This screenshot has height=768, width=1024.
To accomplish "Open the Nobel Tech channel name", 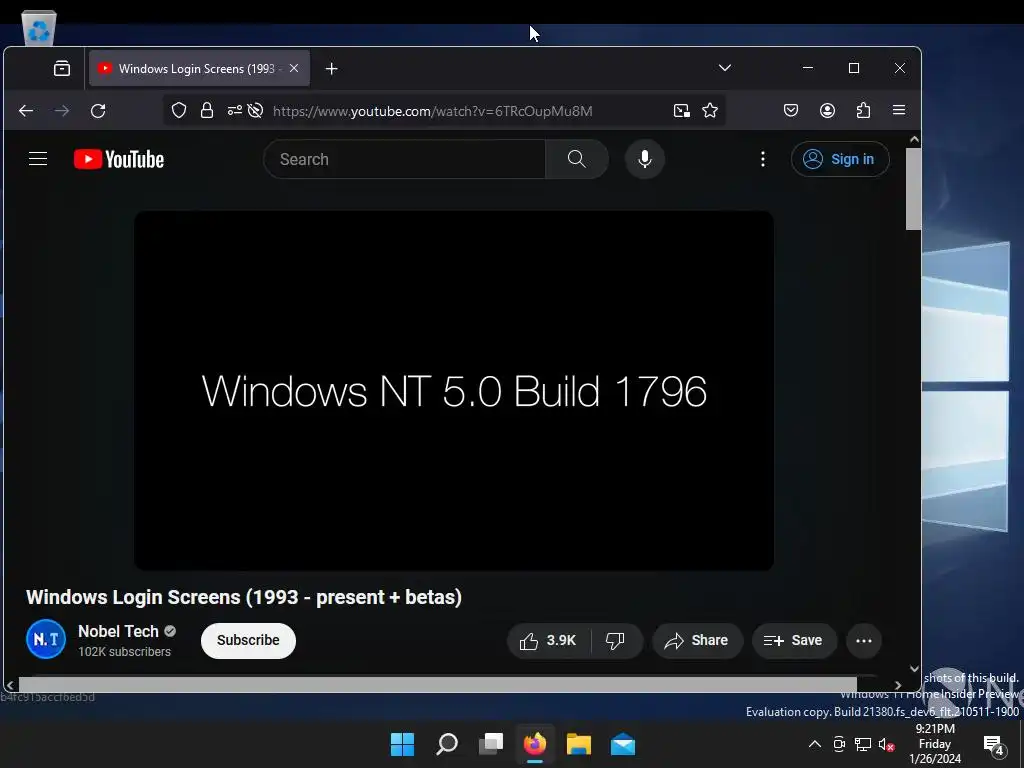I will click(x=118, y=631).
